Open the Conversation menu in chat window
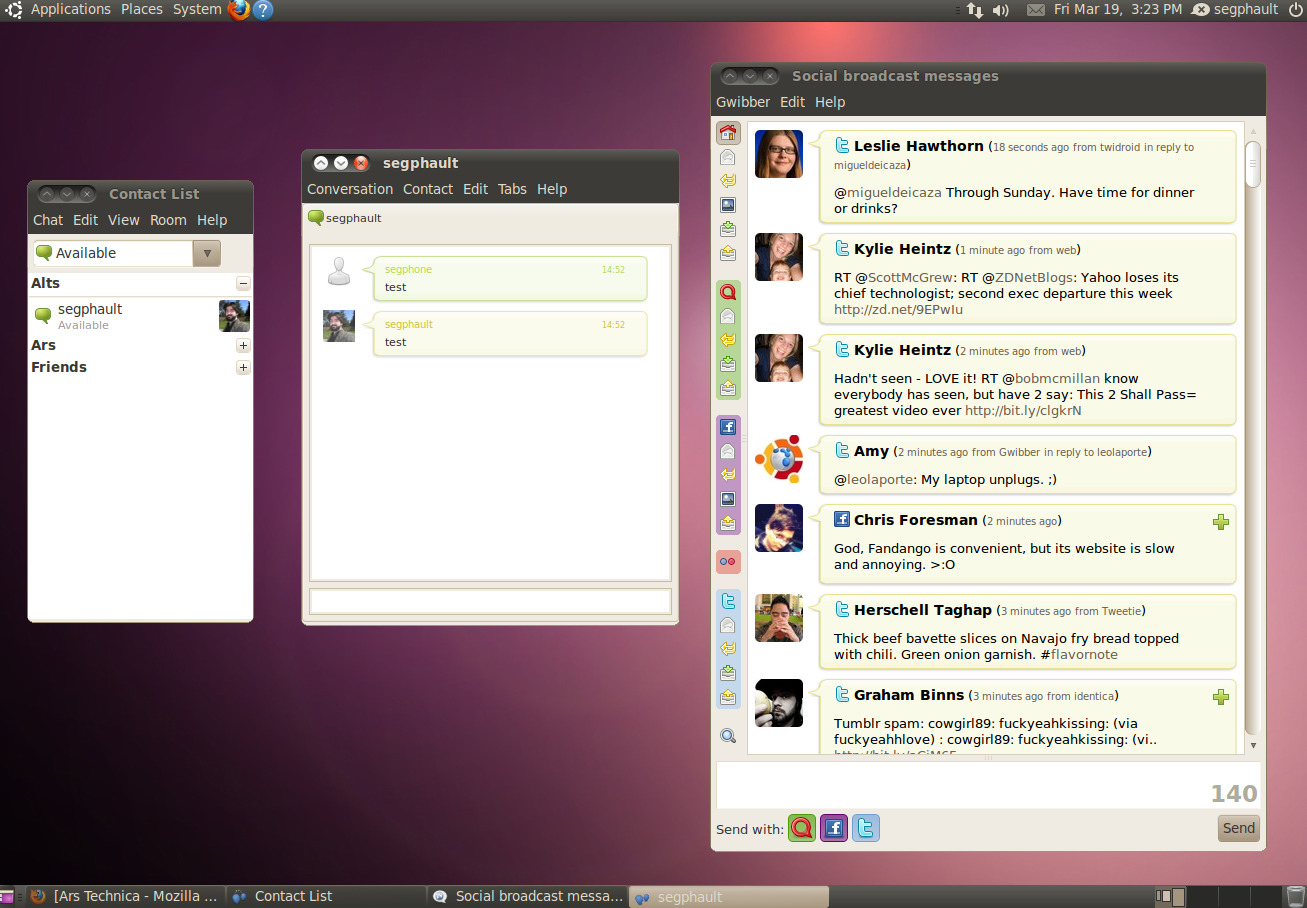This screenshot has width=1307, height=908. [x=350, y=189]
